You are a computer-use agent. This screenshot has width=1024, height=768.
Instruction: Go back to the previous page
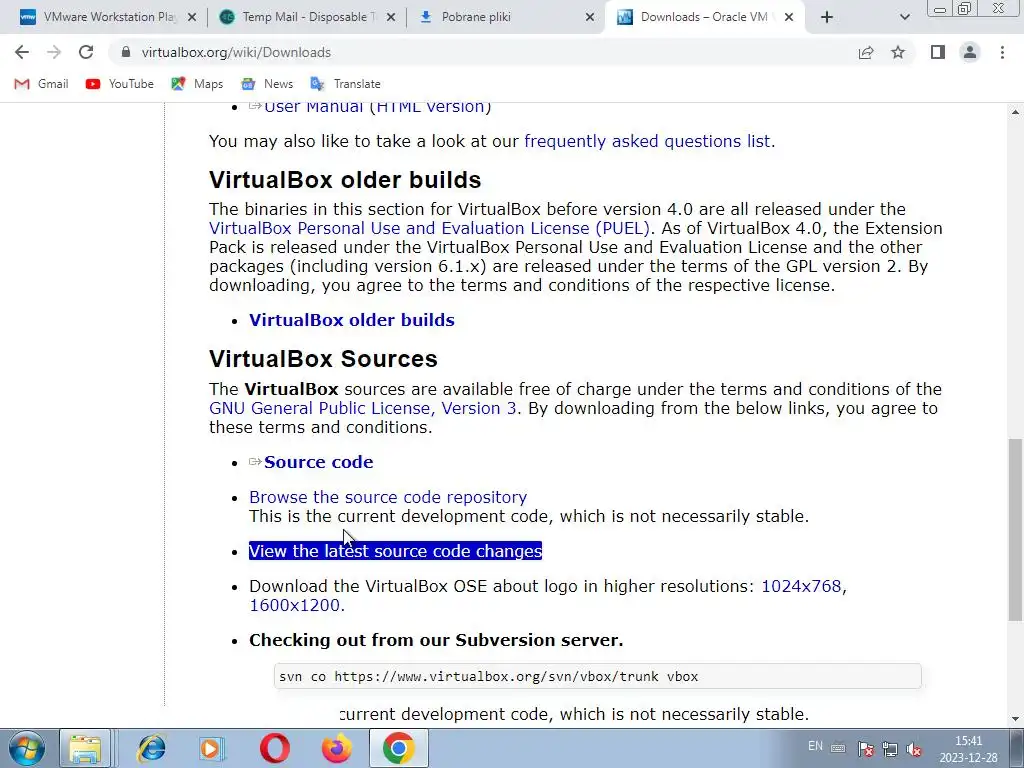pyautogui.click(x=22, y=52)
